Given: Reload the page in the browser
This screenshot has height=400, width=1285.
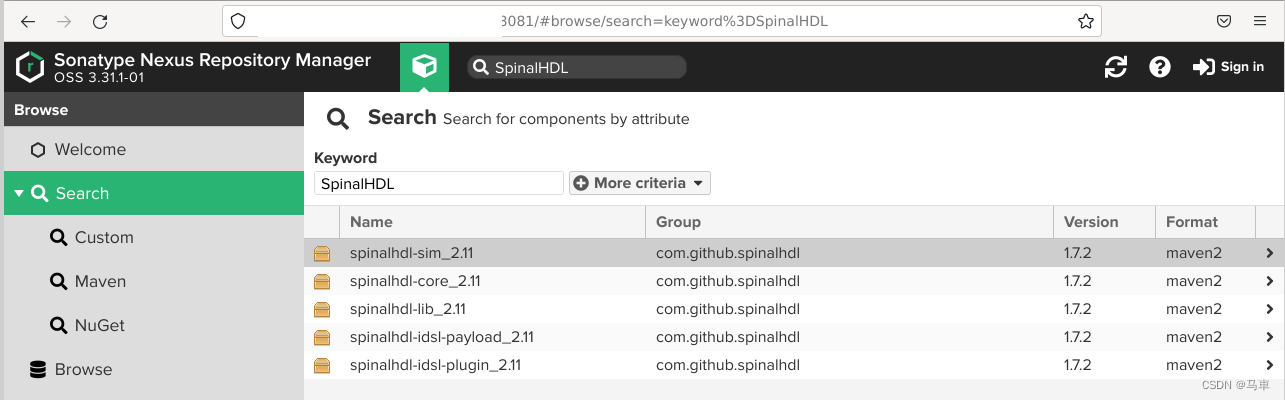Looking at the screenshot, I should (99, 21).
